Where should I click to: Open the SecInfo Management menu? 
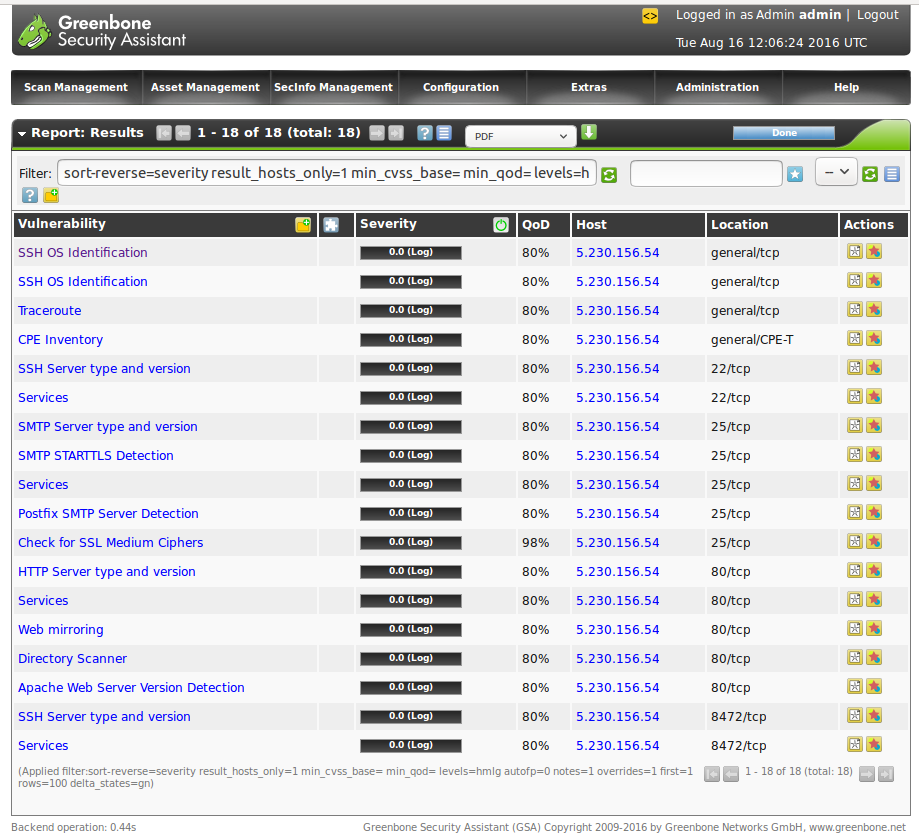[x=333, y=87]
